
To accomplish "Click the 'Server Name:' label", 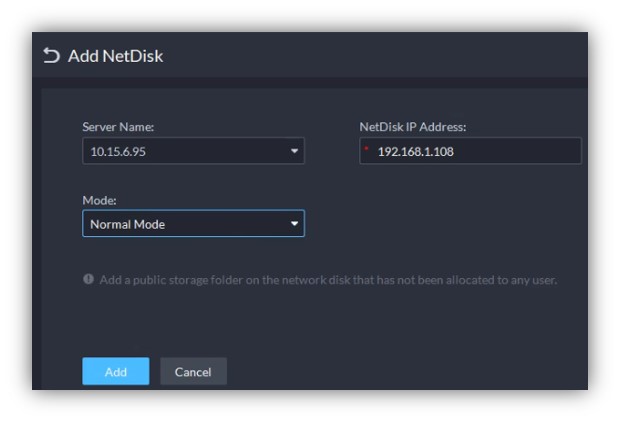I will pyautogui.click(x=118, y=127).
